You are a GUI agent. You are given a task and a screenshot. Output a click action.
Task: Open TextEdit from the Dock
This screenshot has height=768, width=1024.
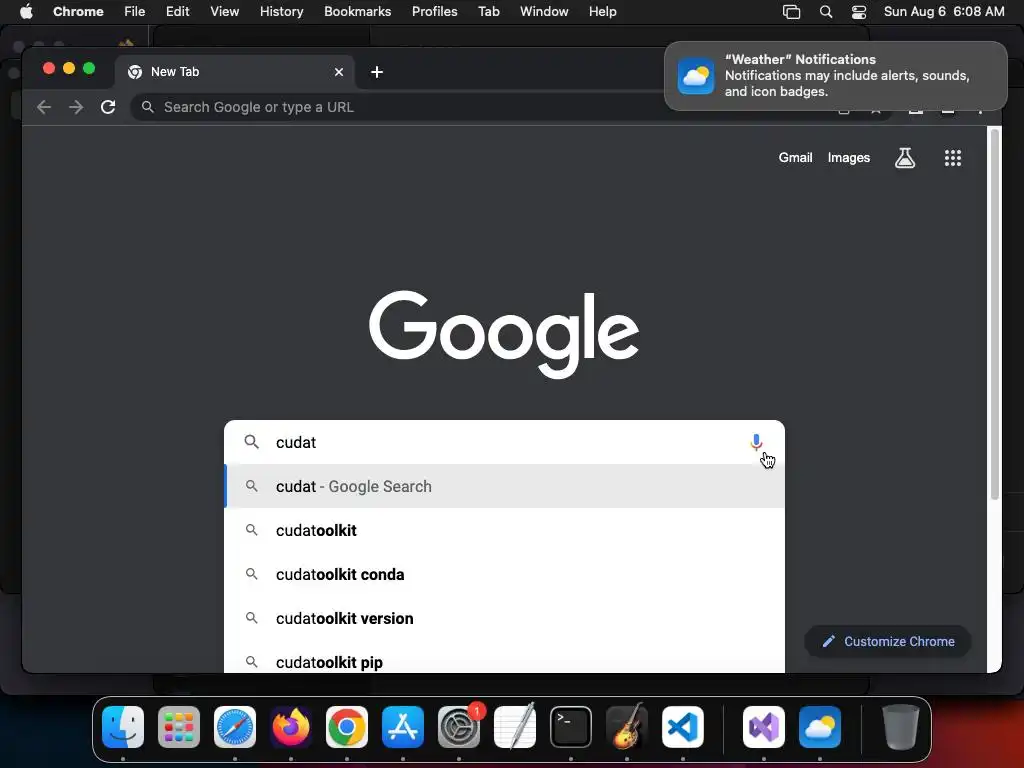pyautogui.click(x=515, y=727)
